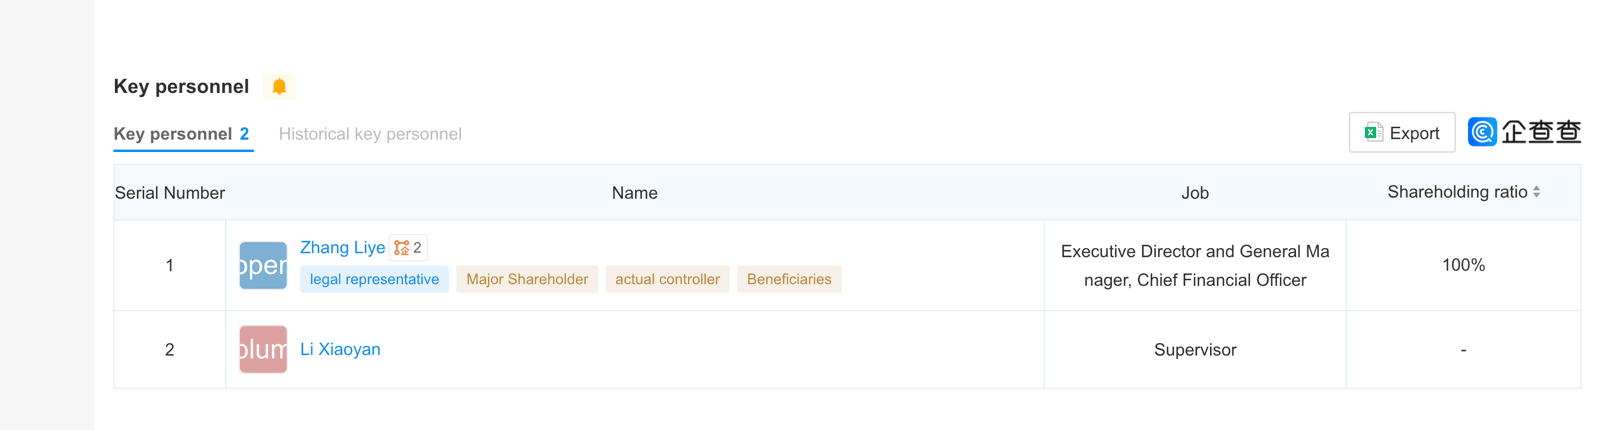
Task: Open Zhang Liye's profile link
Action: click(342, 247)
